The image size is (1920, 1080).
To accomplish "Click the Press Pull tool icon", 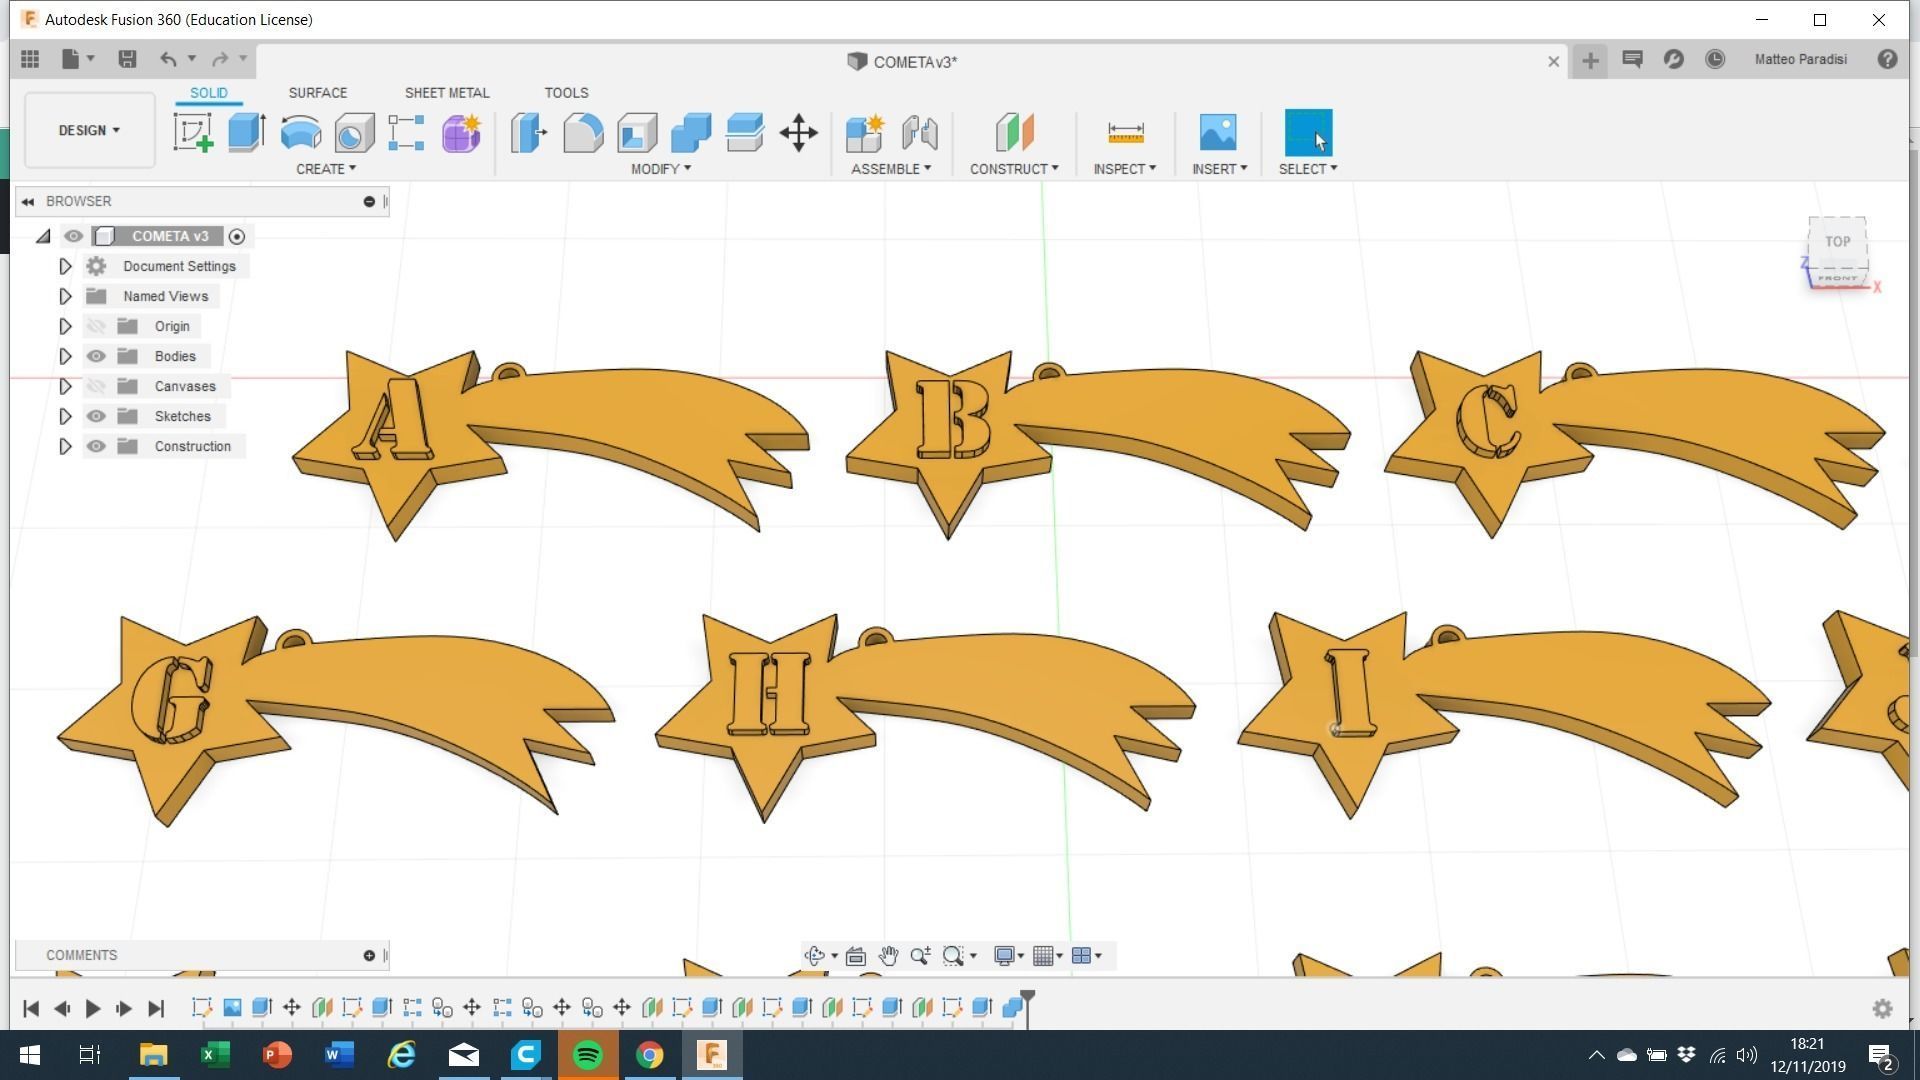I will (529, 132).
